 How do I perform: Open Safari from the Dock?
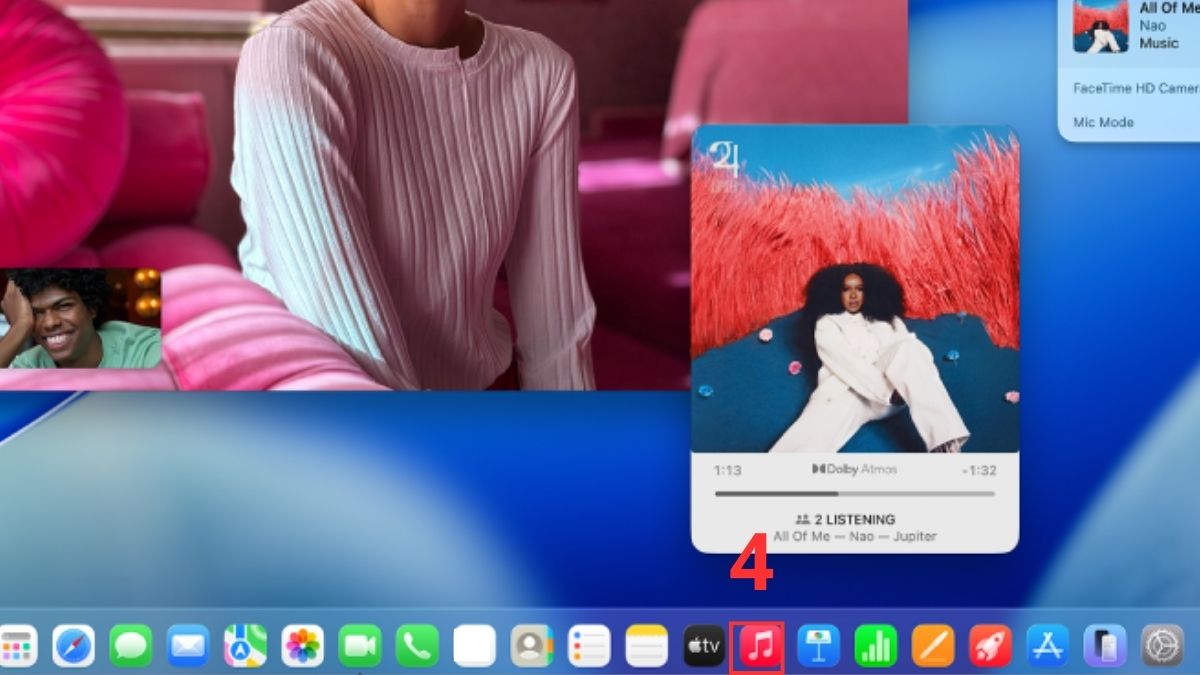click(75, 644)
